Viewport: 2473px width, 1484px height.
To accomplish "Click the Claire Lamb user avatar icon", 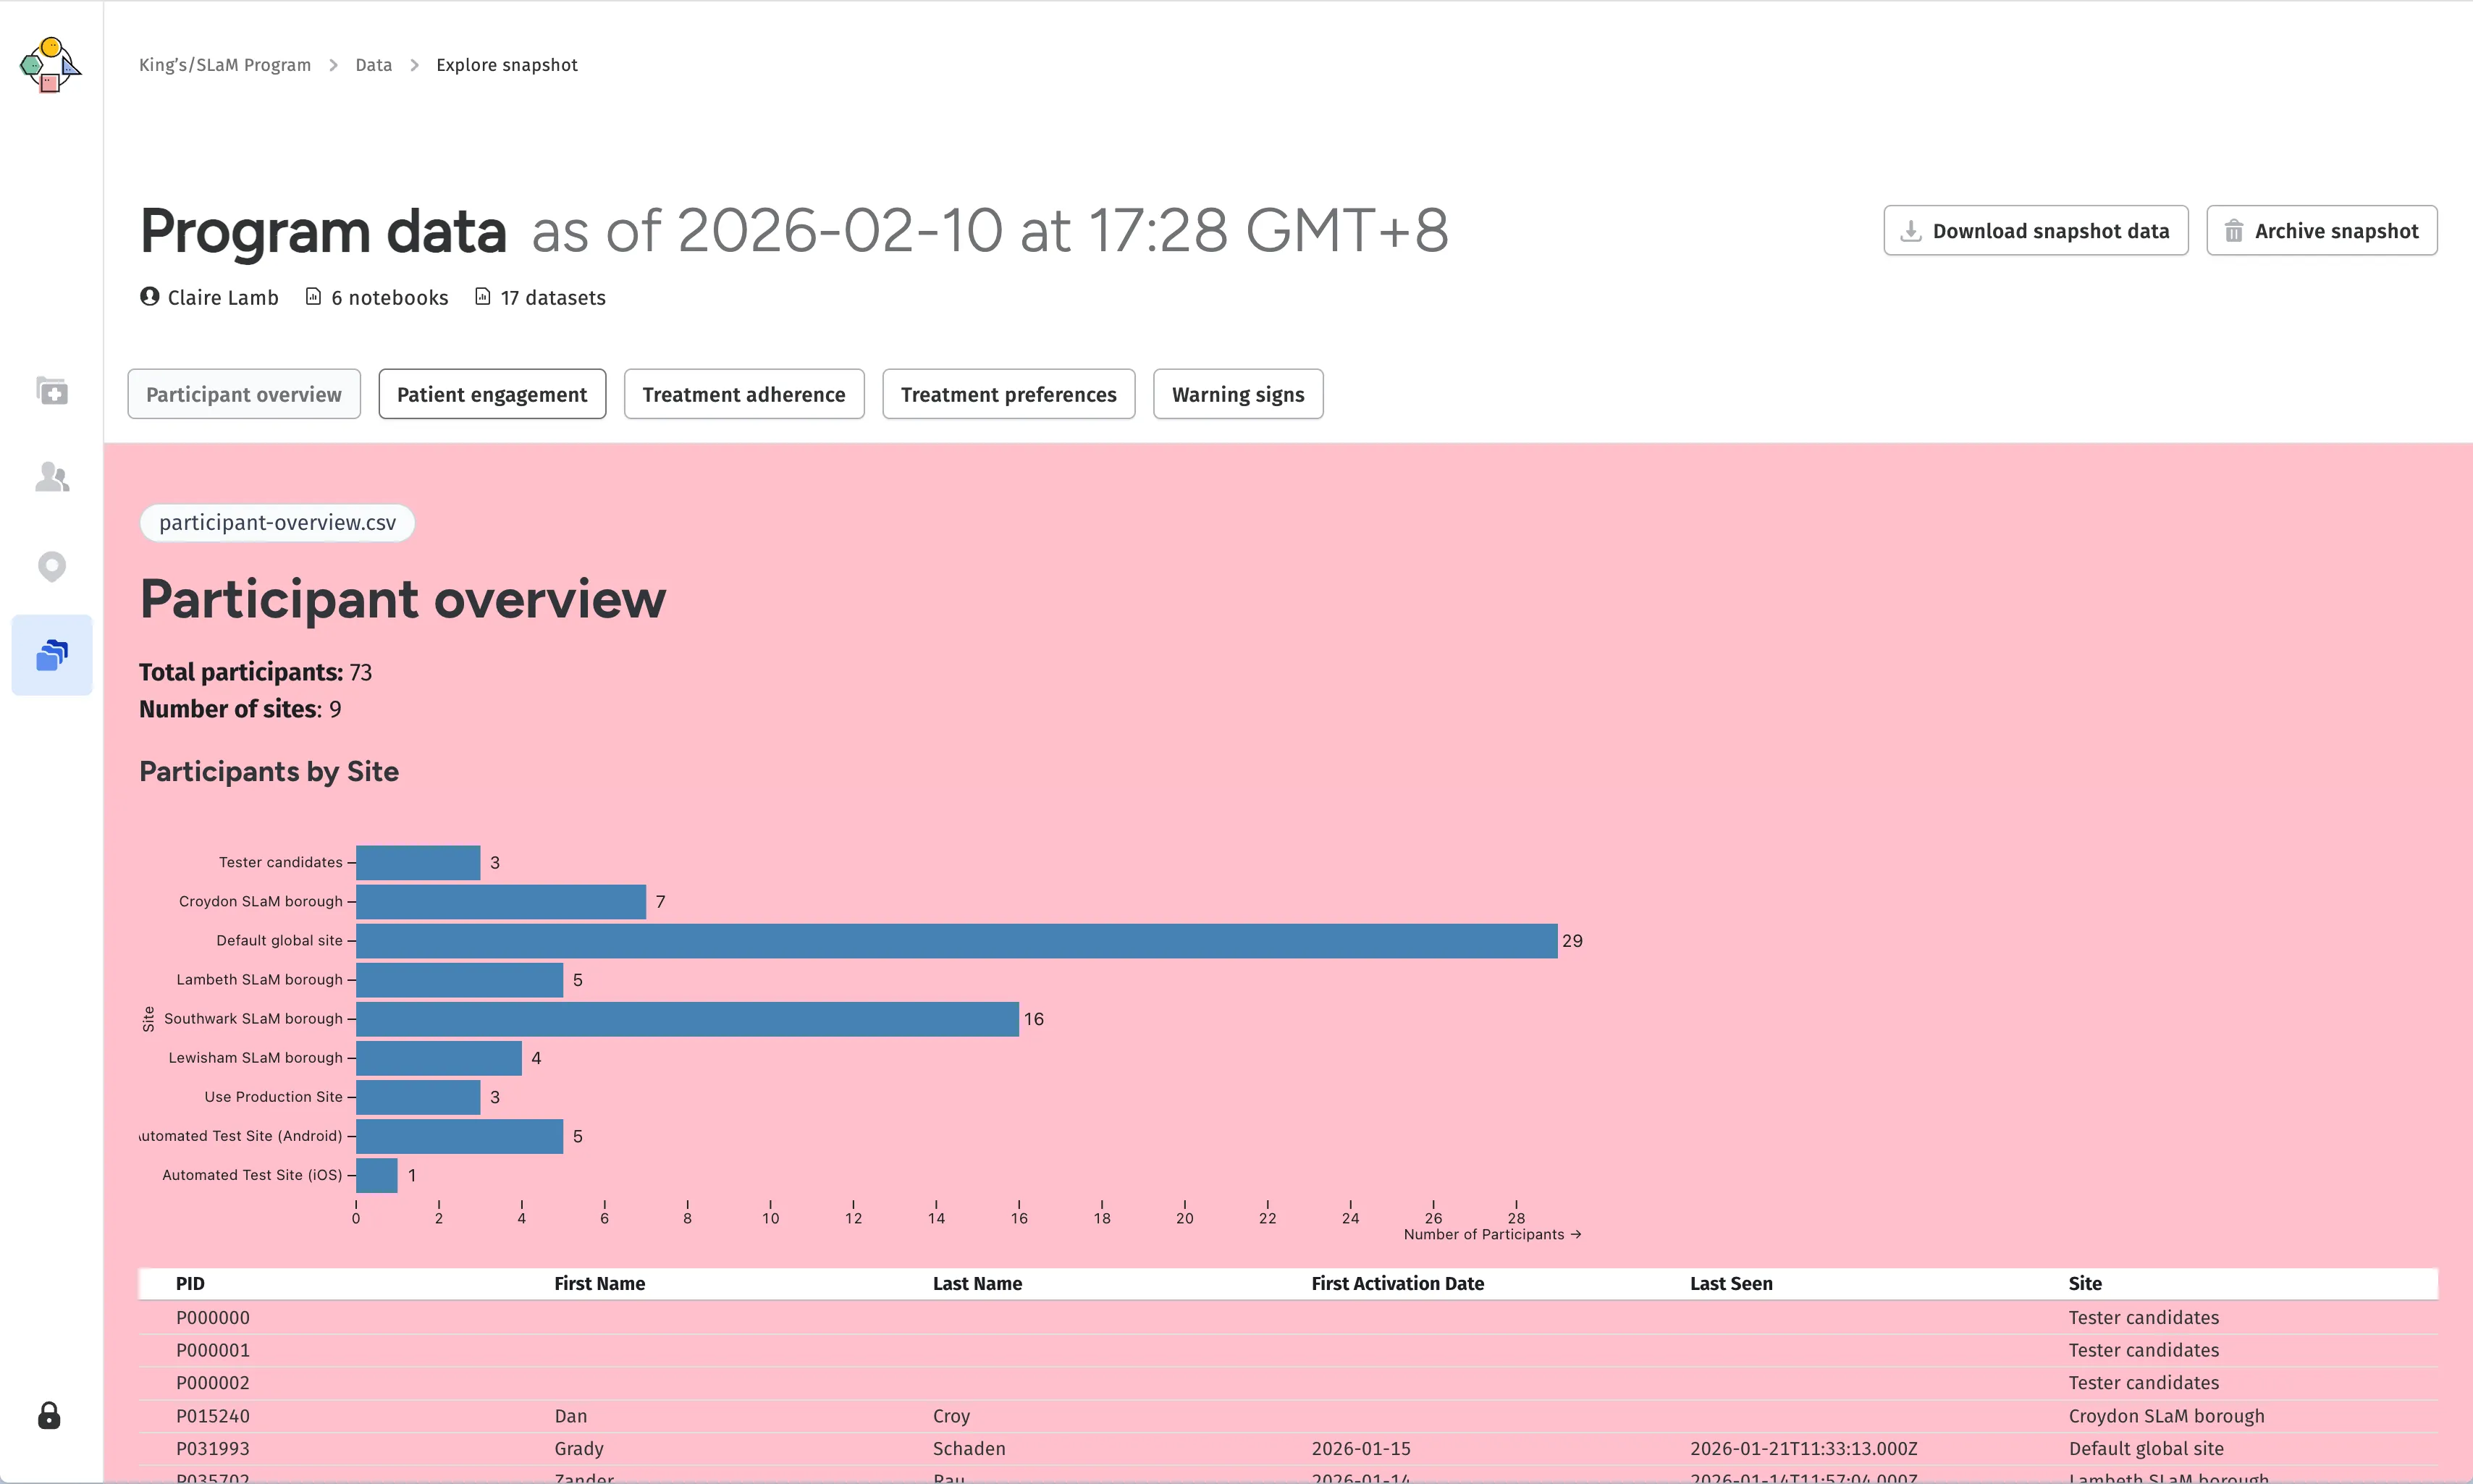I will [150, 297].
